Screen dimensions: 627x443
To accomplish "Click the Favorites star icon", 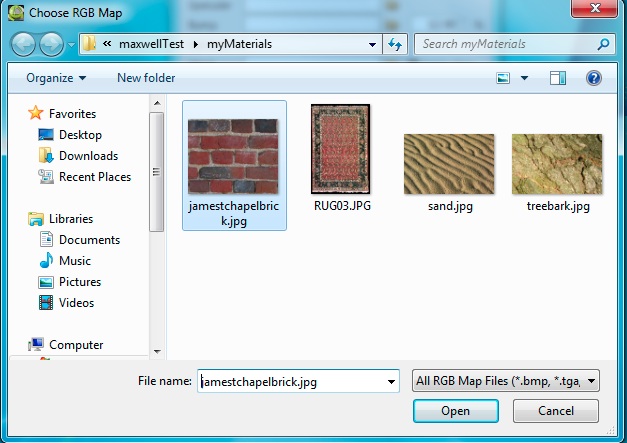I will pos(36,113).
